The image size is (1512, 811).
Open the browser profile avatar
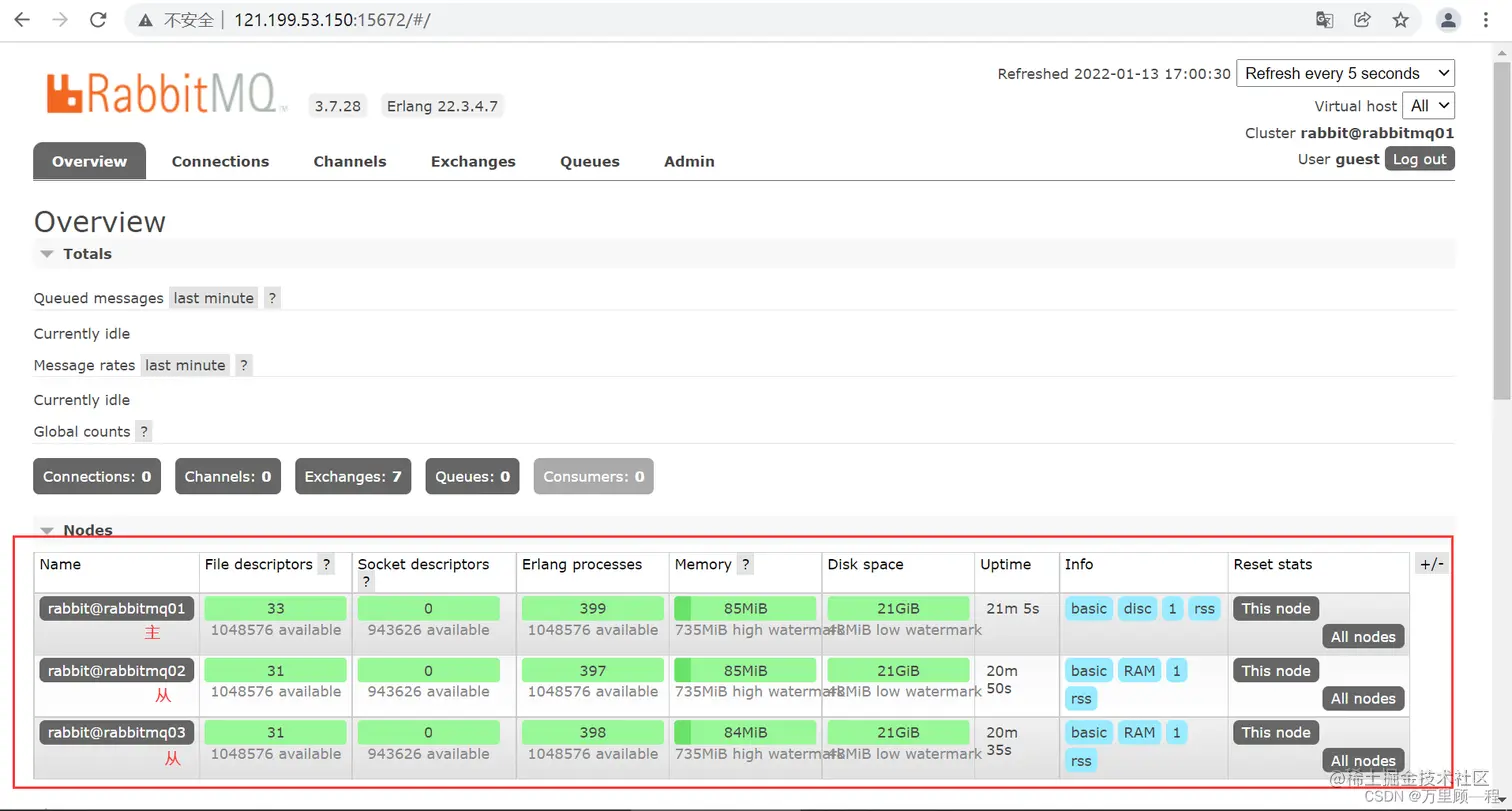[1448, 20]
